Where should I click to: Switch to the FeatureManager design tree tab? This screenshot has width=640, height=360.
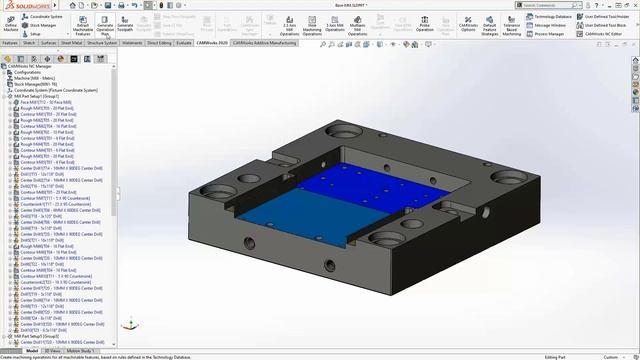pyautogui.click(x=7, y=59)
